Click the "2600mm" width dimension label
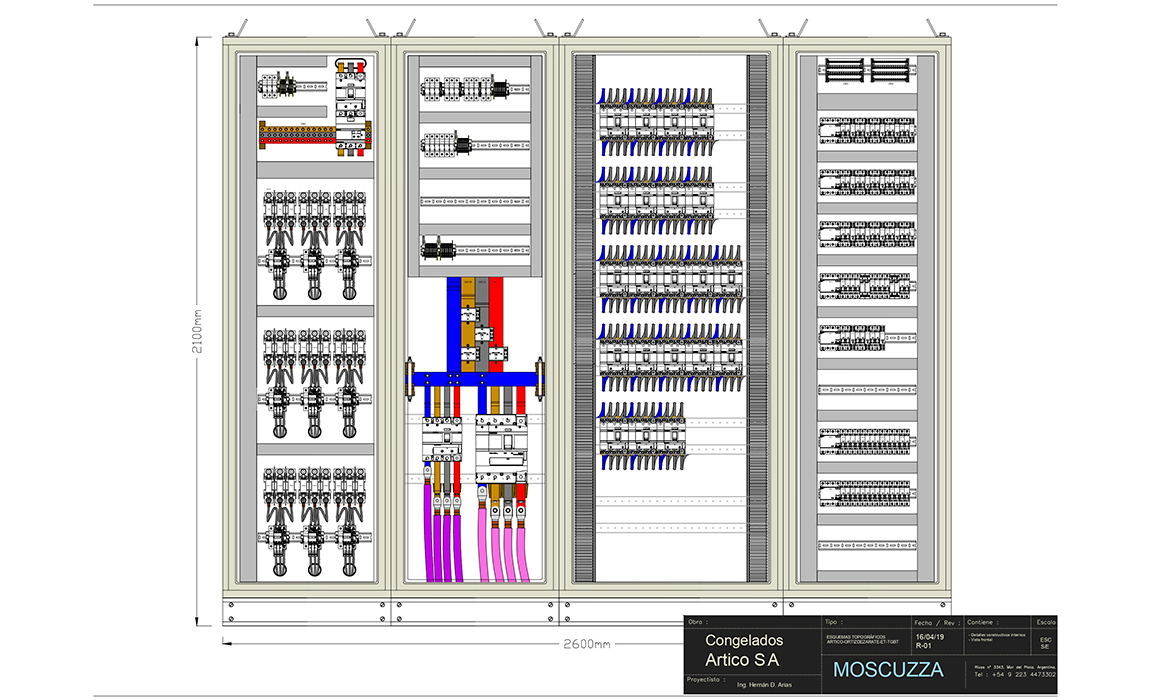Screen dimensions: 1150x700 click(x=587, y=644)
